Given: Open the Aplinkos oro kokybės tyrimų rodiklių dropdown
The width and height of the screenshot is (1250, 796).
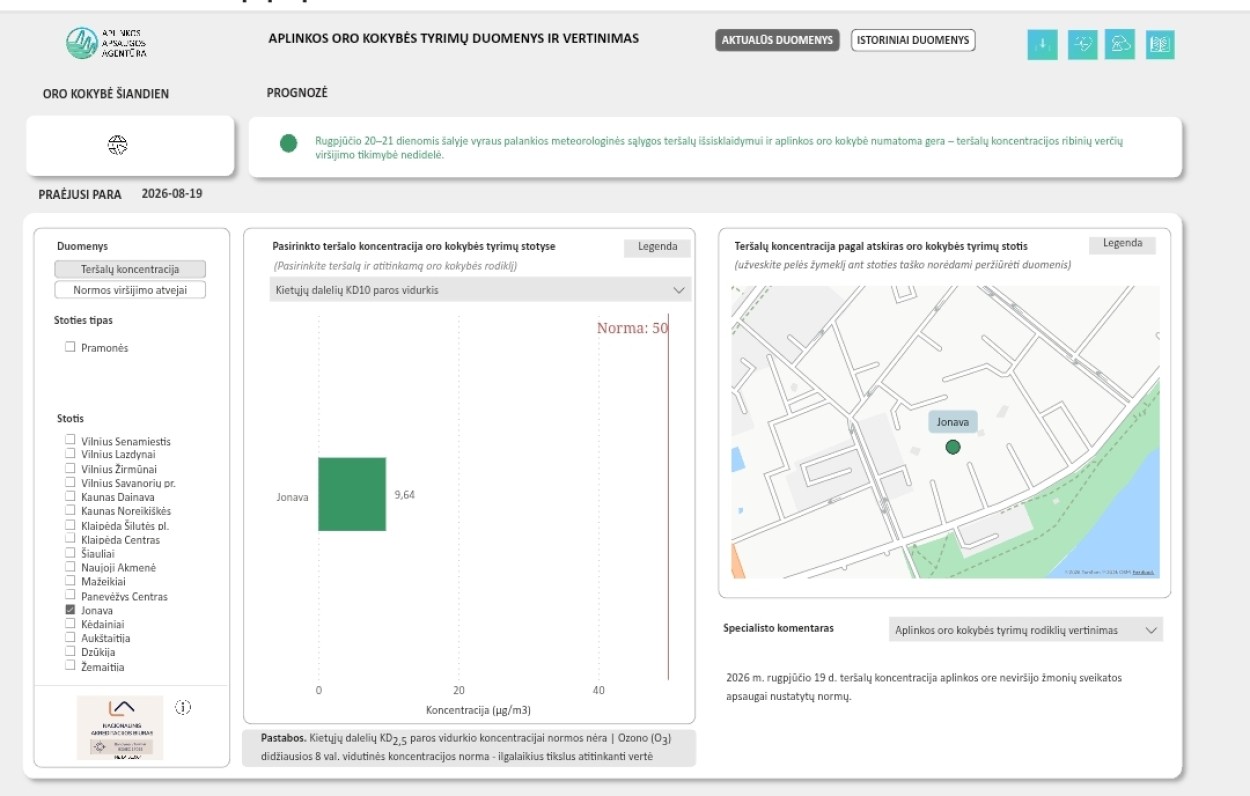Looking at the screenshot, I should (1026, 630).
